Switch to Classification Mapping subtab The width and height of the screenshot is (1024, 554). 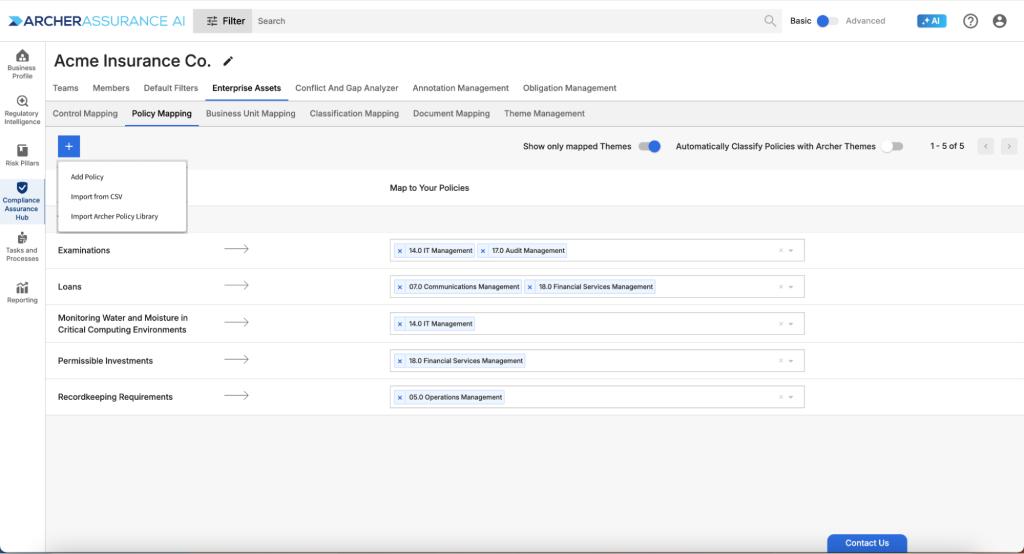coord(354,114)
